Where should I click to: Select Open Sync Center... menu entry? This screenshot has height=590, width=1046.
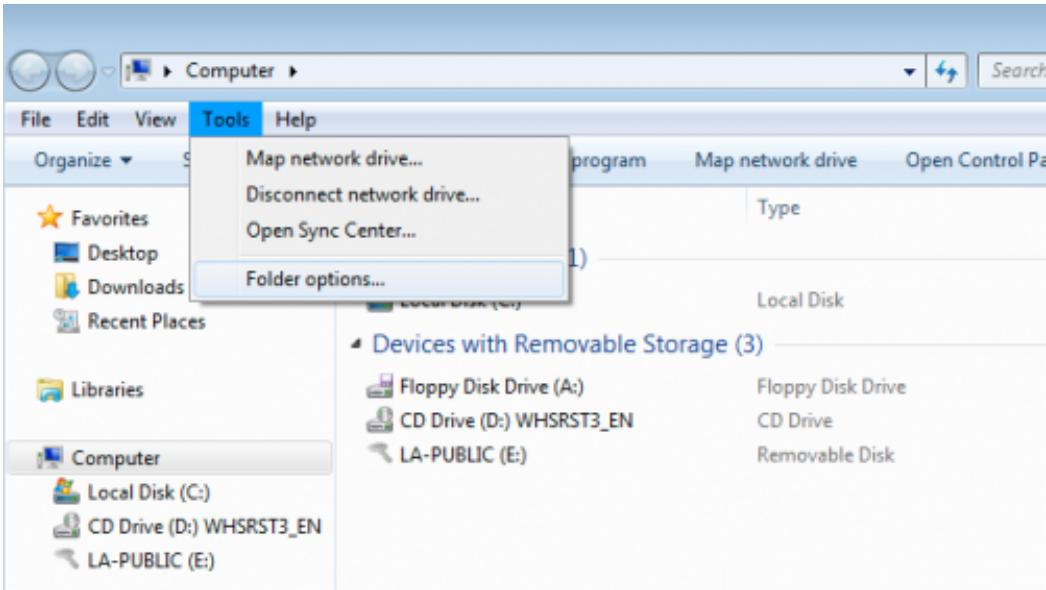click(380, 230)
